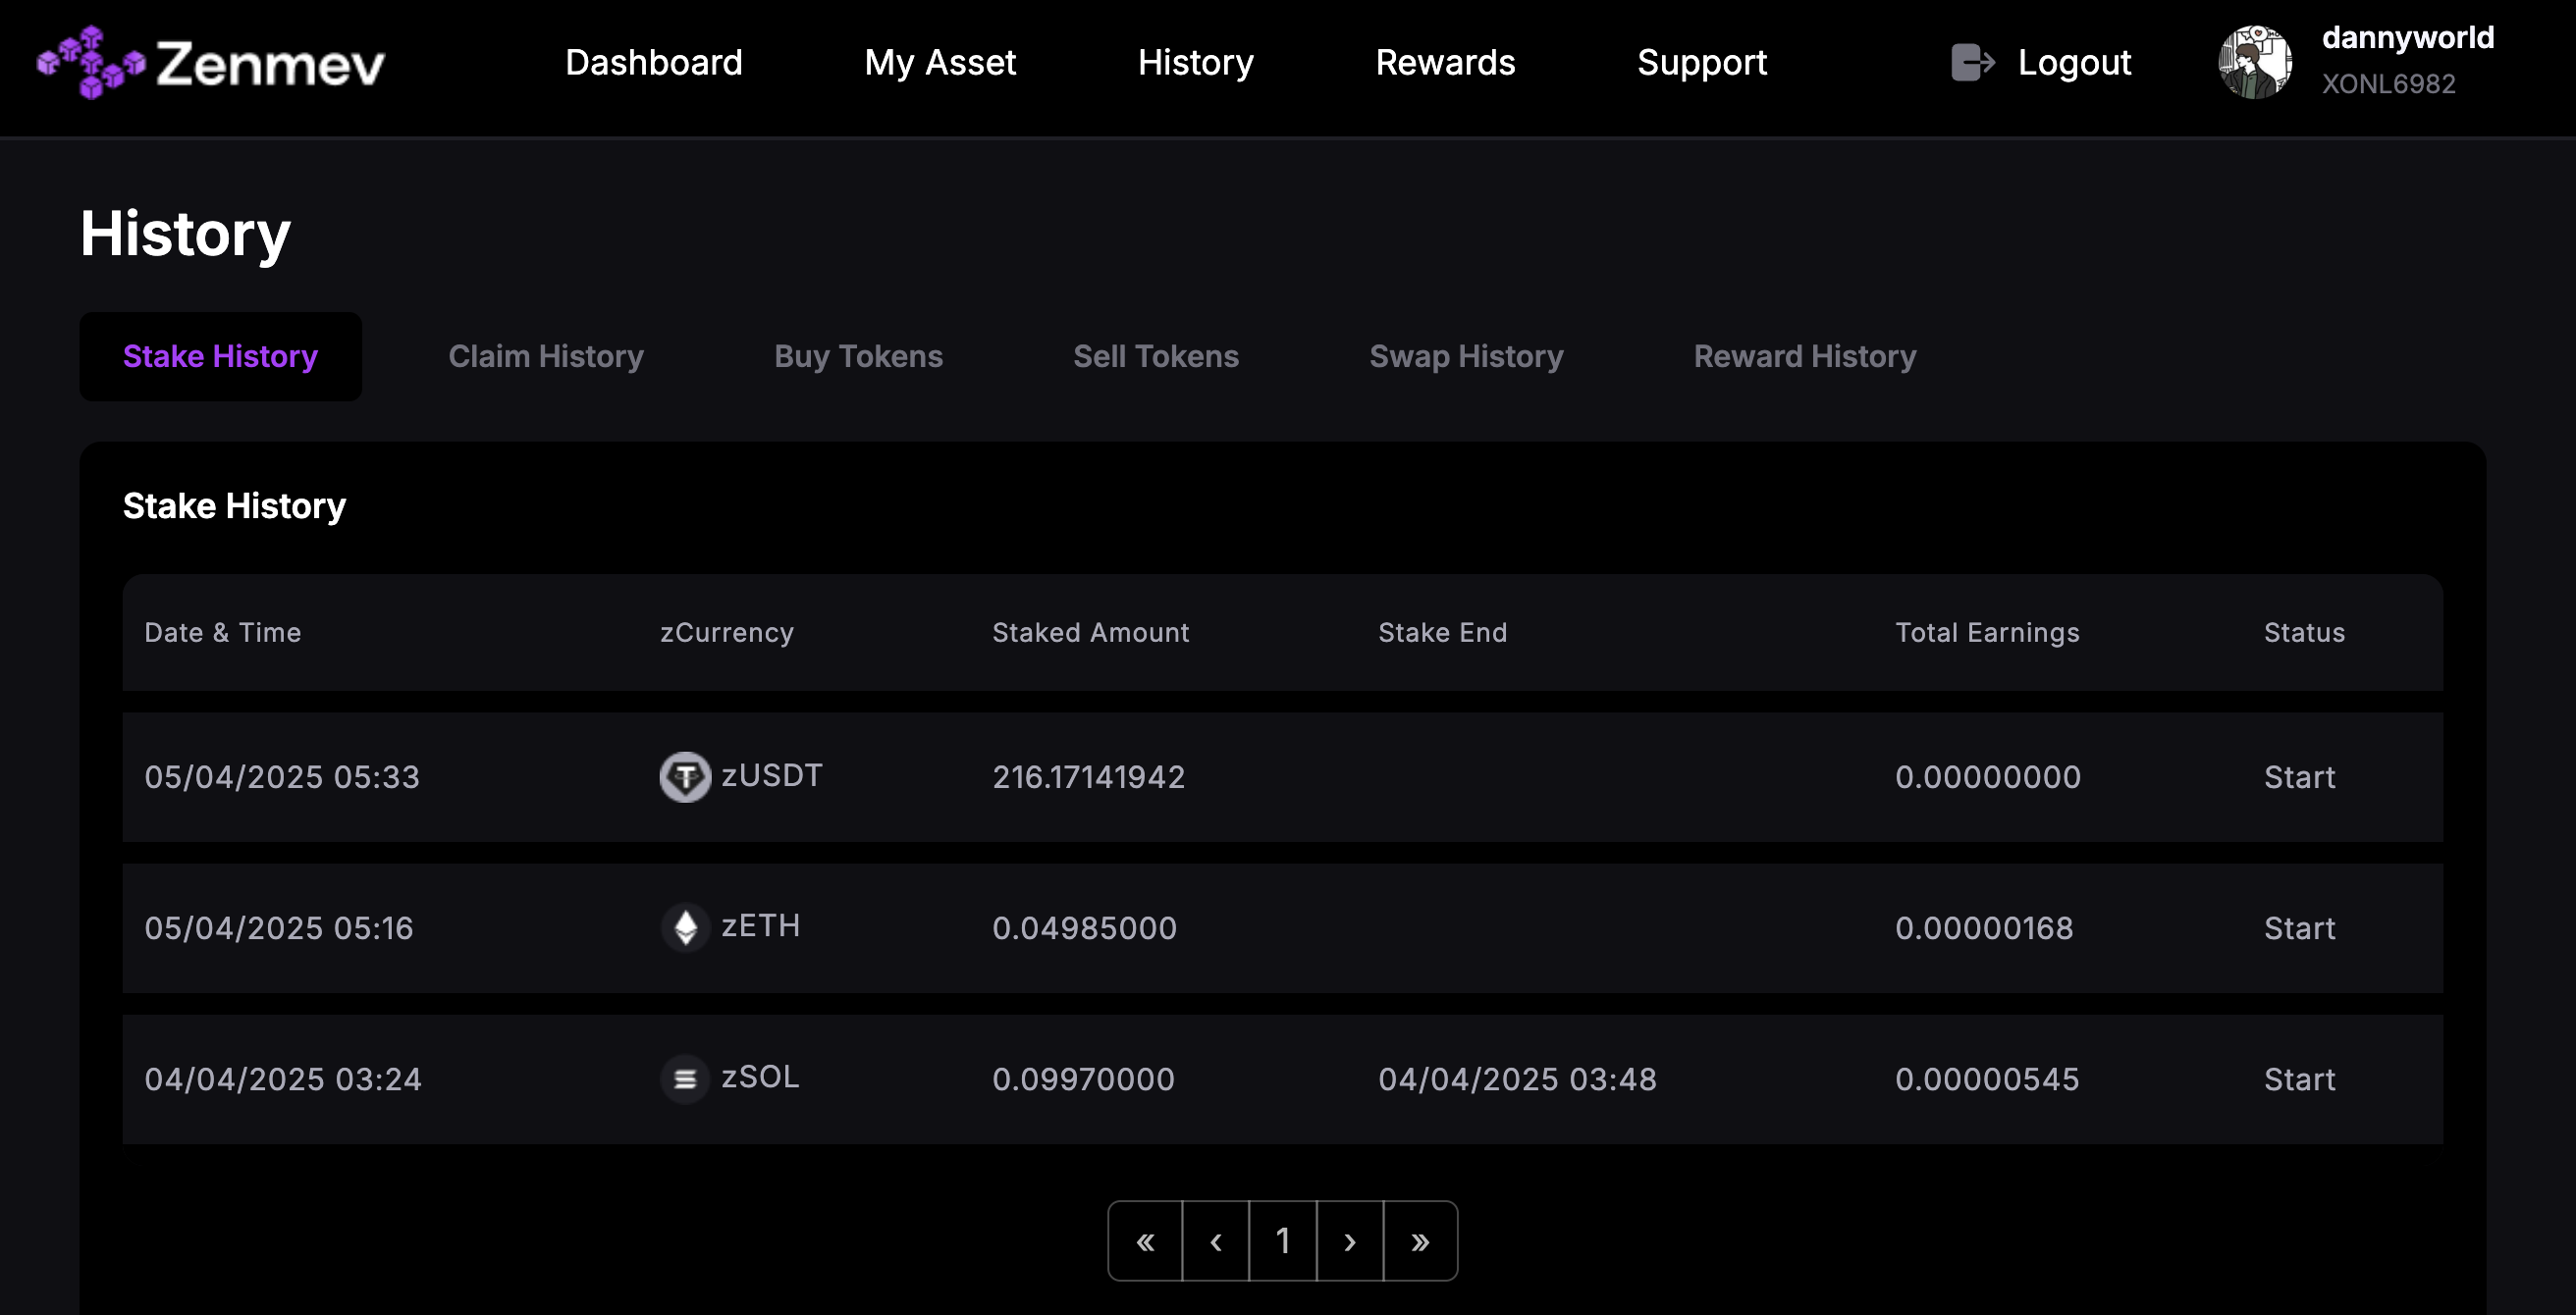This screenshot has height=1315, width=2576.
Task: Click the zETH Ethereum diamond icon
Action: [x=685, y=928]
